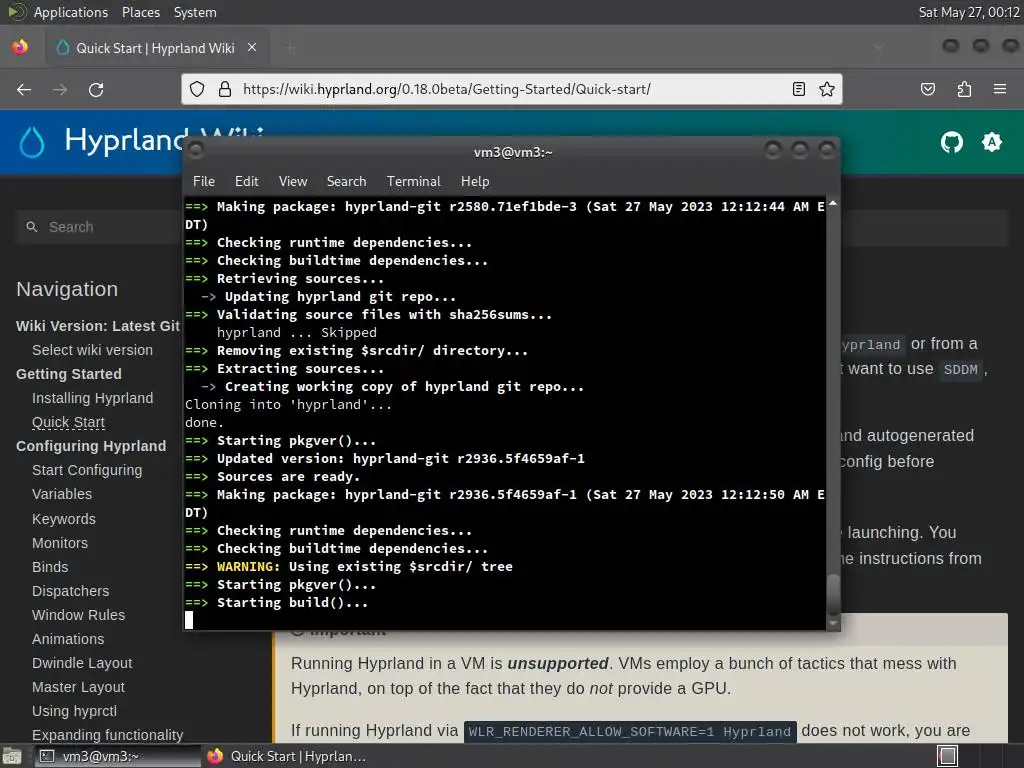Click the terminal scrollbar down arrow
Screen dimensions: 1024x768
click(833, 624)
